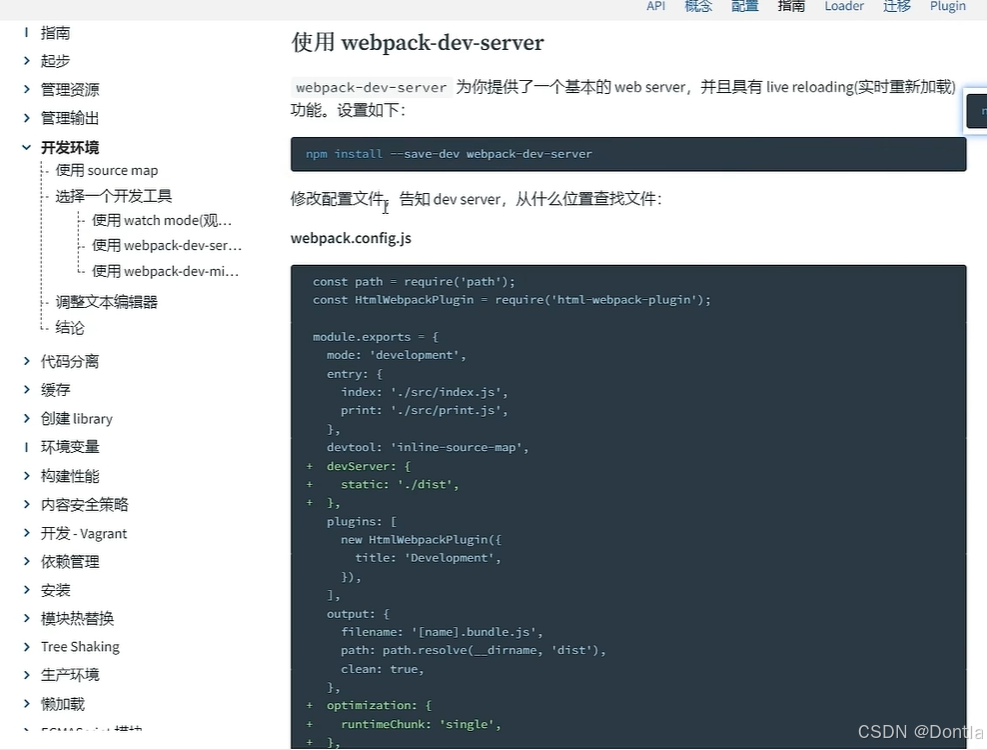Expand the 安装 section chevron

click(26, 589)
